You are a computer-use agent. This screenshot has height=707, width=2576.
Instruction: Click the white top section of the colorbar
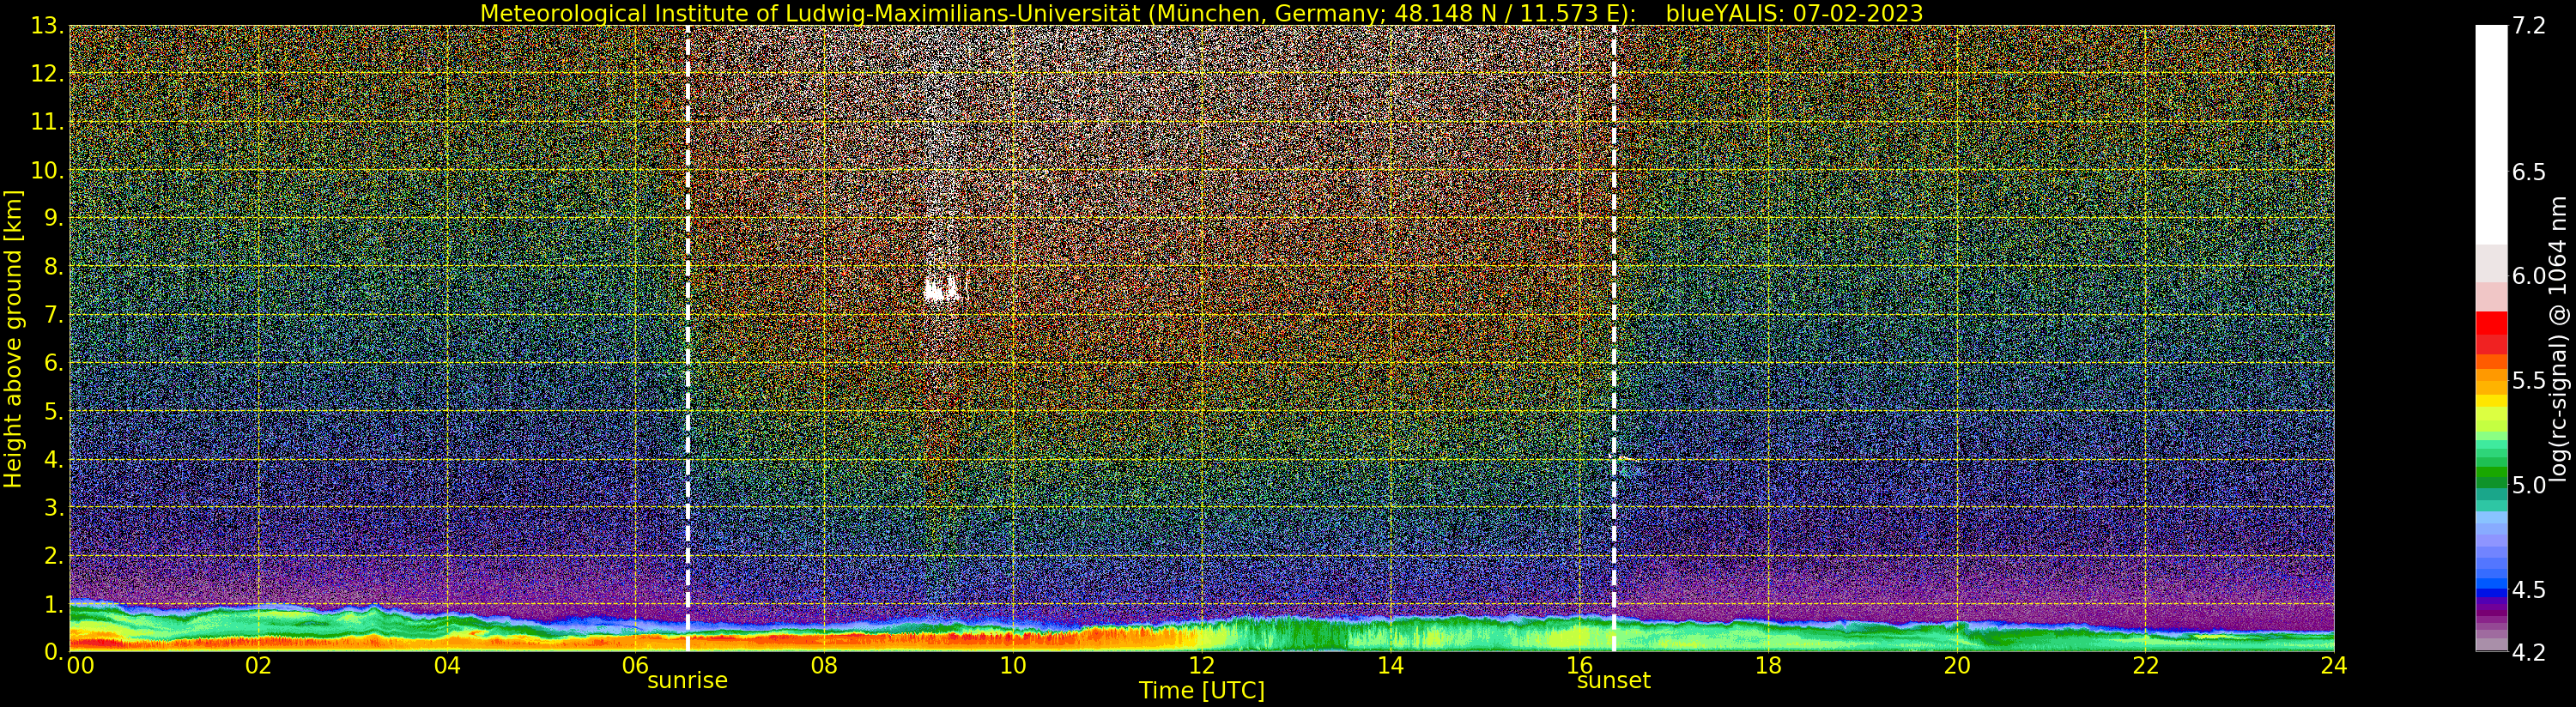click(x=2491, y=135)
